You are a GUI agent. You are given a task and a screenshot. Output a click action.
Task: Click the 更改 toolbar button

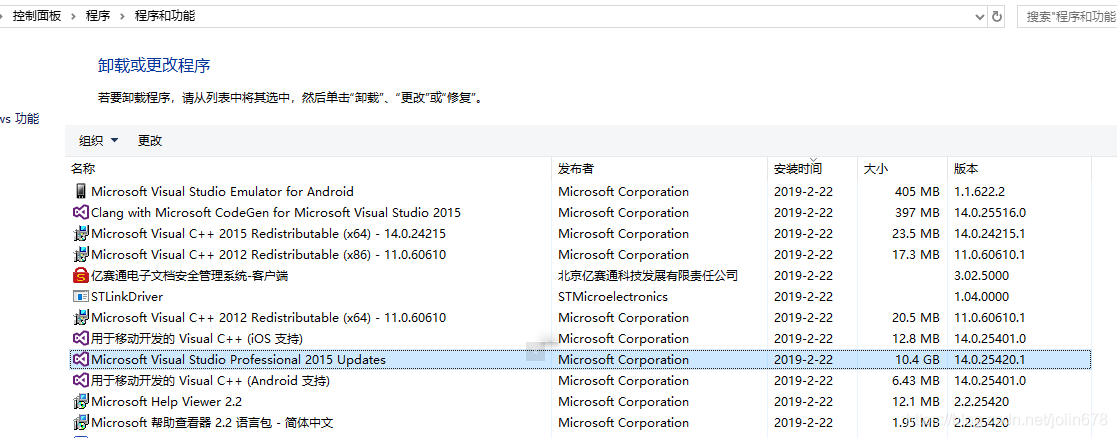(150, 141)
